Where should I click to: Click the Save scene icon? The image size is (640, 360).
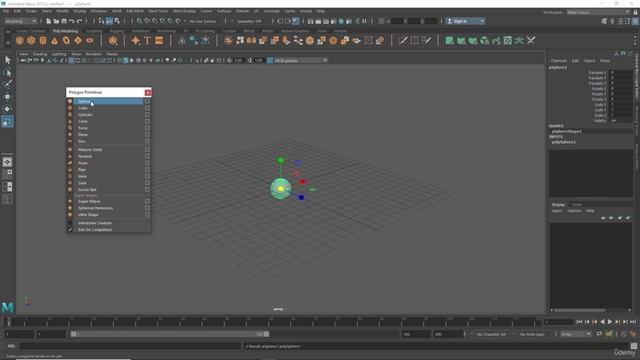64,21
